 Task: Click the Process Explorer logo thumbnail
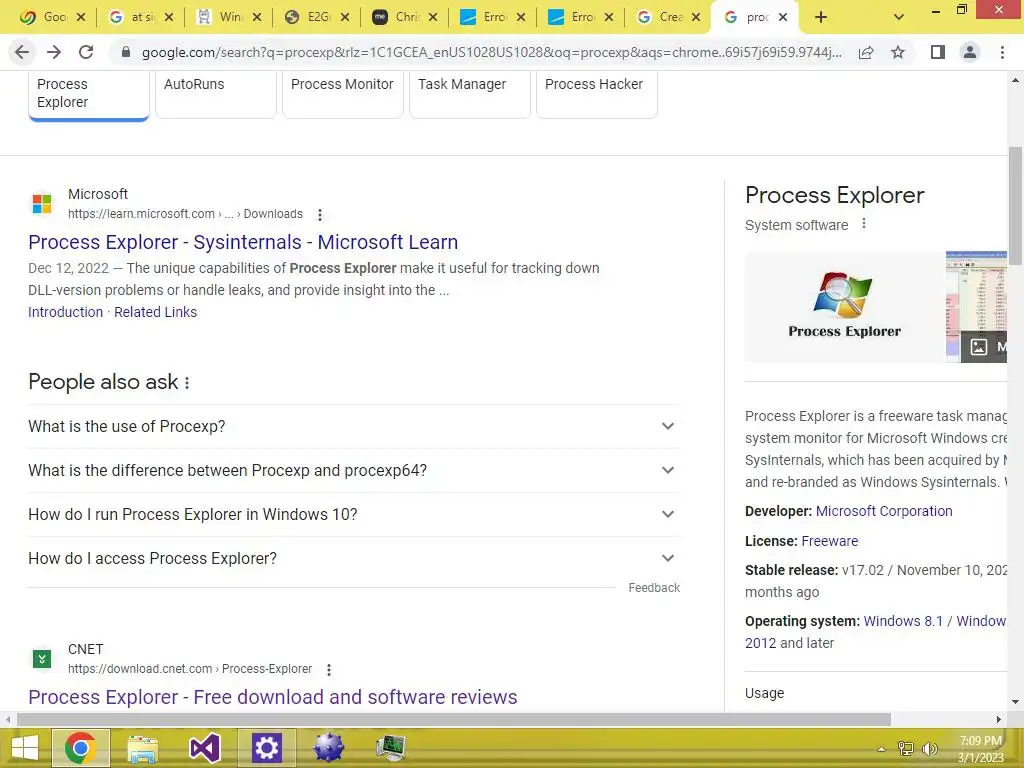click(x=844, y=307)
